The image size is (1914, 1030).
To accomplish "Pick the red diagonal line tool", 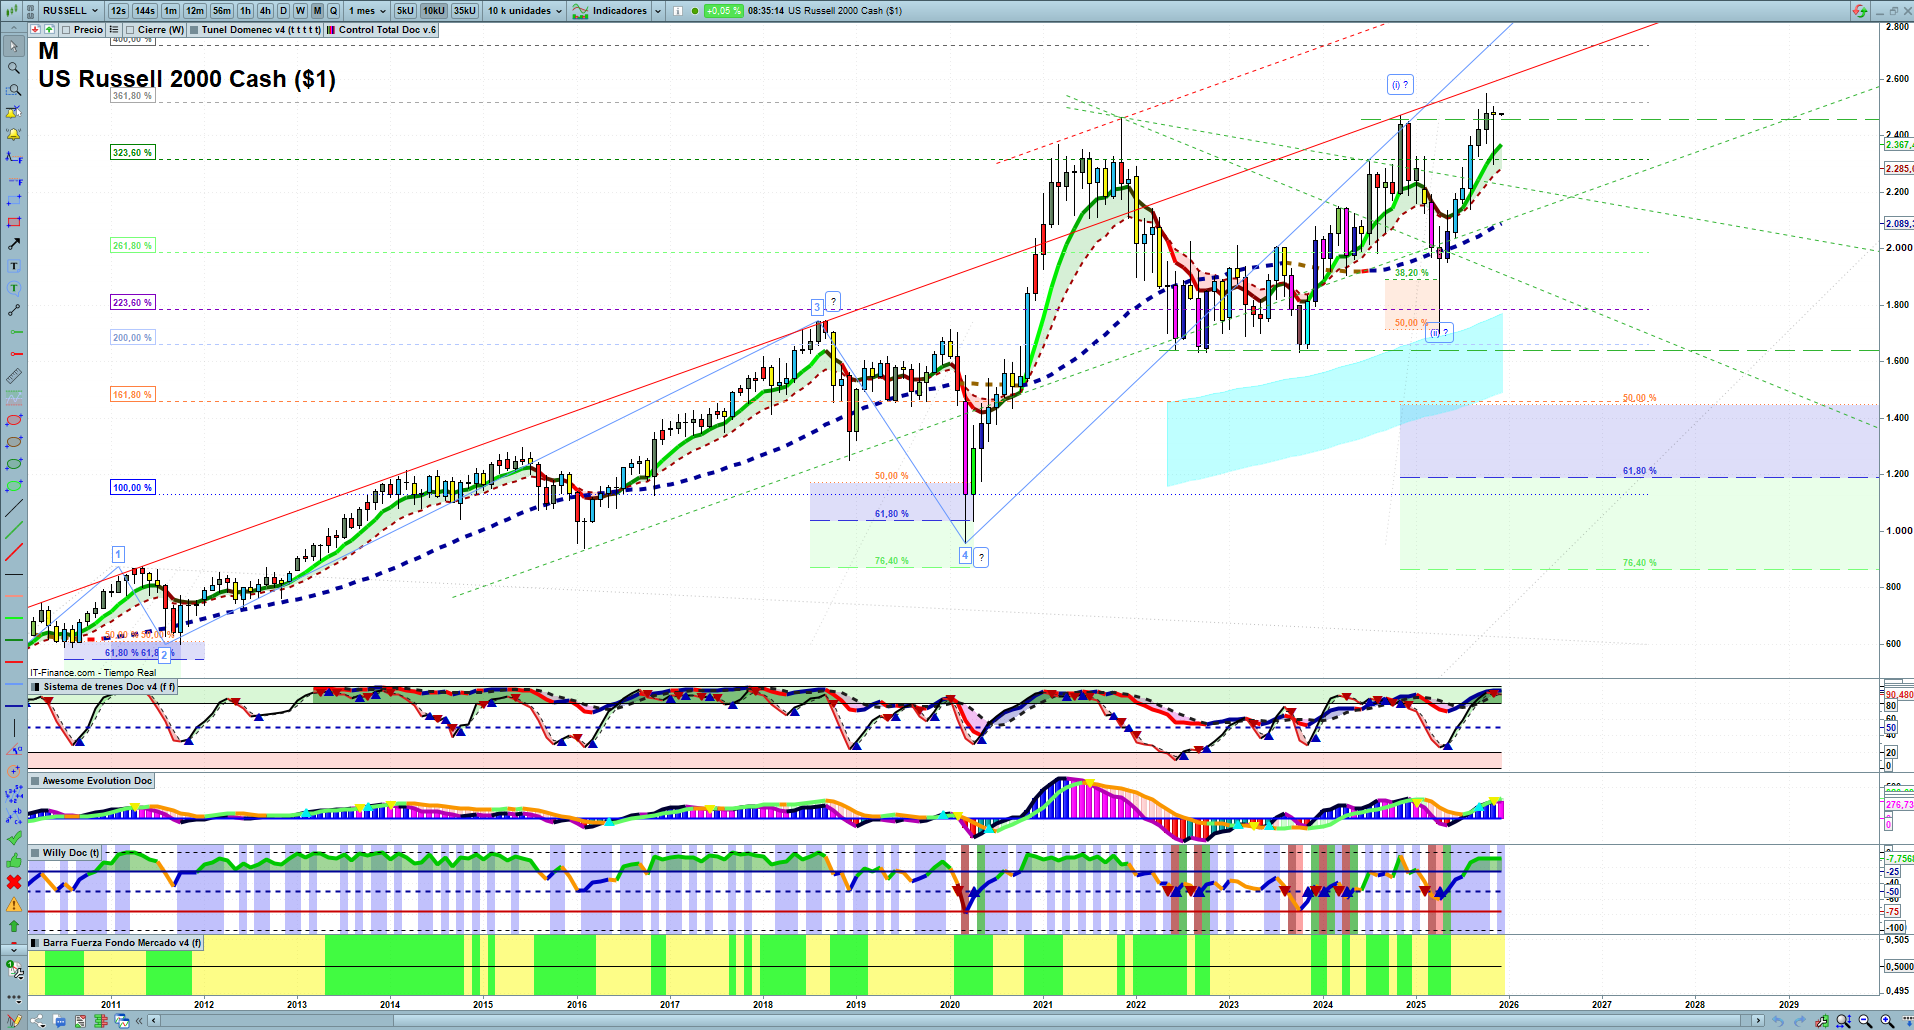I will pos(14,552).
